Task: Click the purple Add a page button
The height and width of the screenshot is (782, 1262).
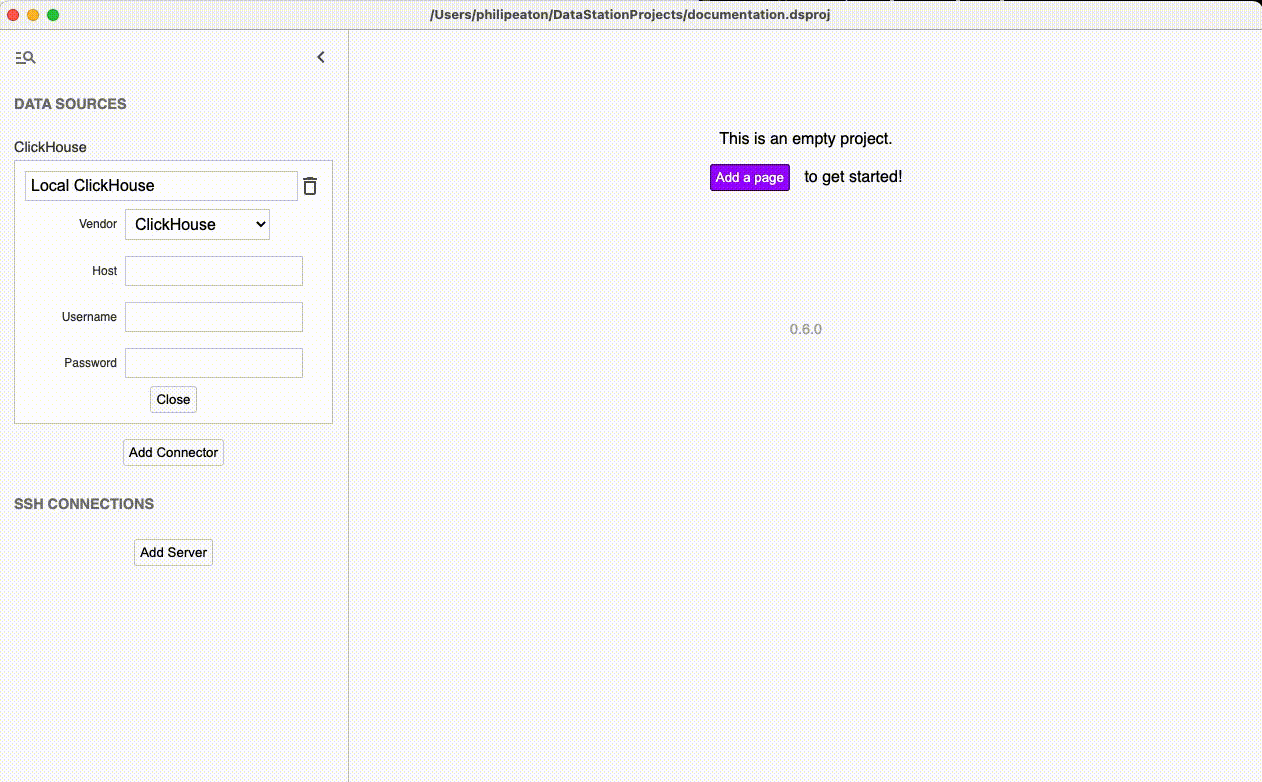Action: (750, 177)
